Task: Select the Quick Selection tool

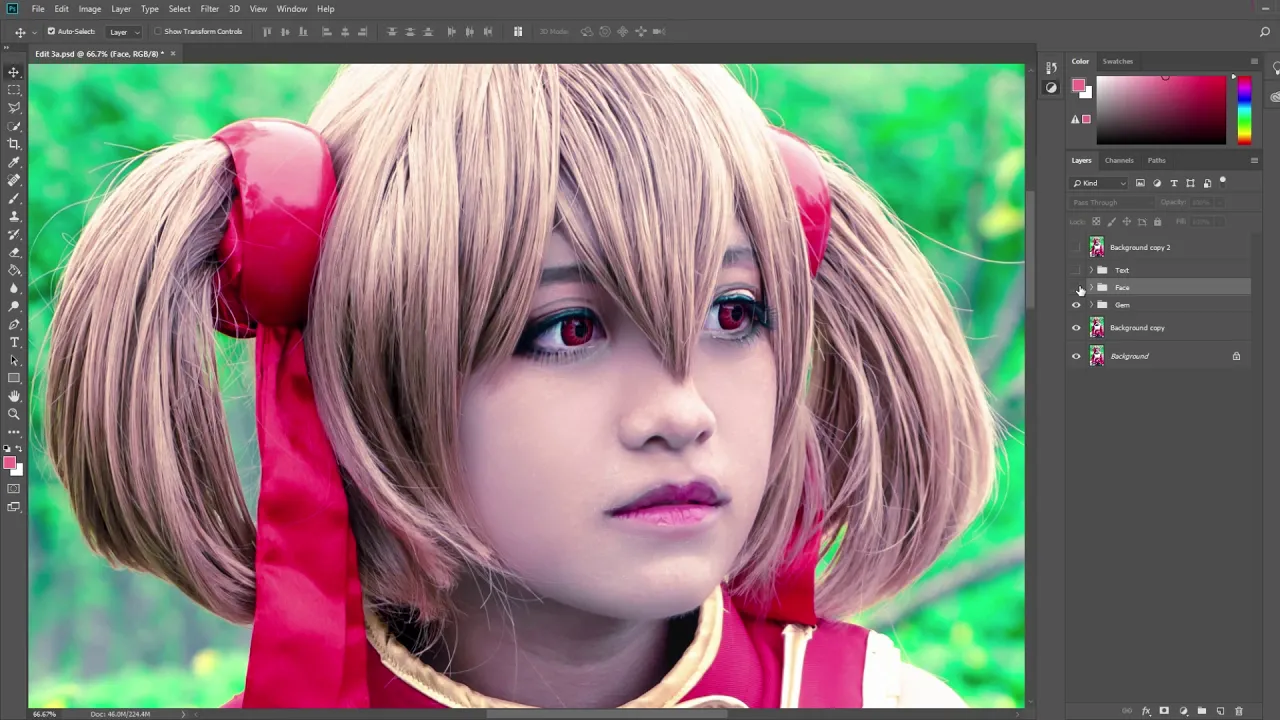Action: (14, 126)
